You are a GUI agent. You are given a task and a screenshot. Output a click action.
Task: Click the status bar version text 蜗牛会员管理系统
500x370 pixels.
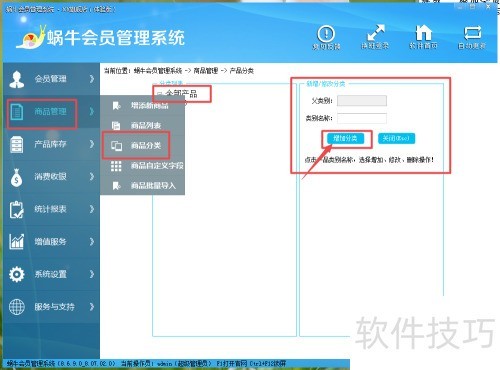coord(61,363)
